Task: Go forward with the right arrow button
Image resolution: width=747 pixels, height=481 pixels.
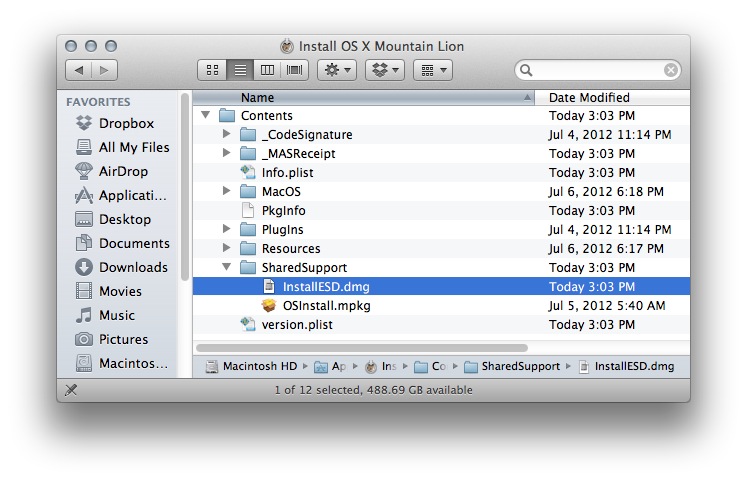Action: [x=104, y=70]
